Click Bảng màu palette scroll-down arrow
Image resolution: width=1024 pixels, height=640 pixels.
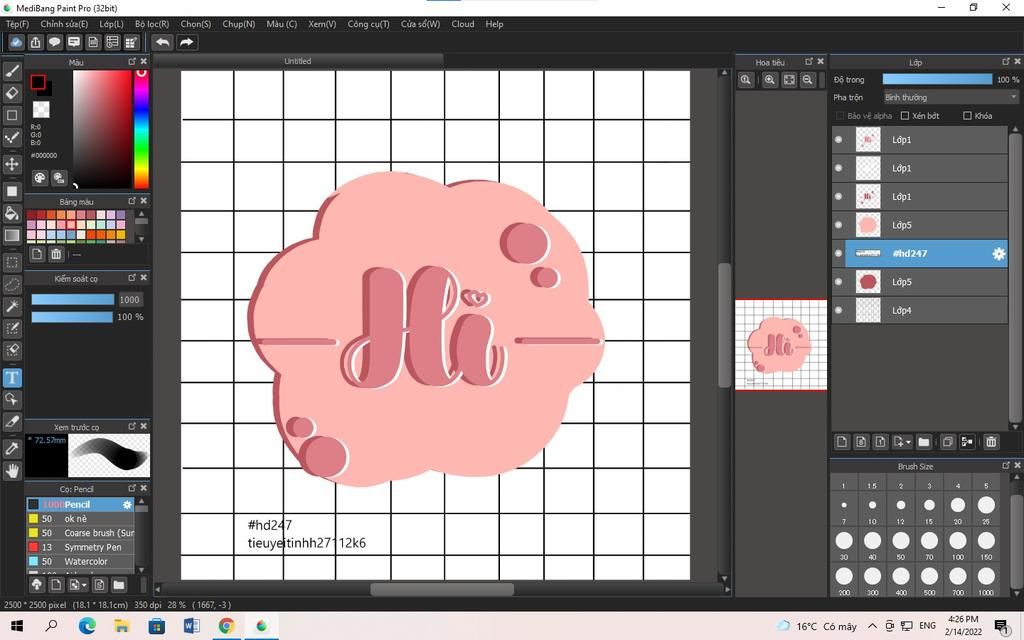(141, 239)
